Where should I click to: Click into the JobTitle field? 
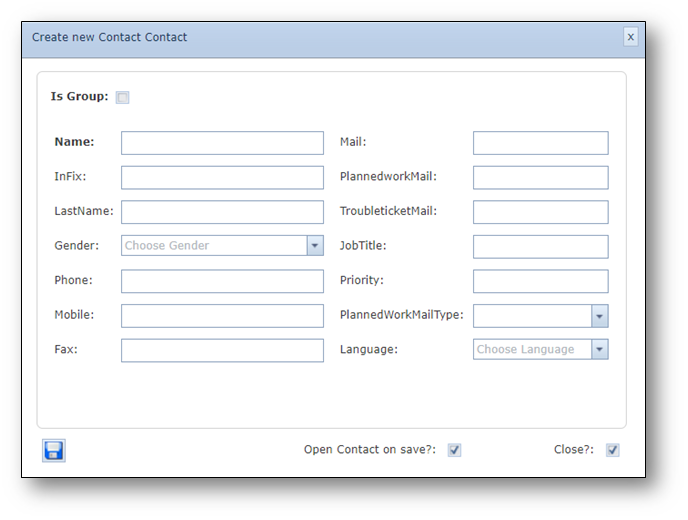click(x=540, y=246)
